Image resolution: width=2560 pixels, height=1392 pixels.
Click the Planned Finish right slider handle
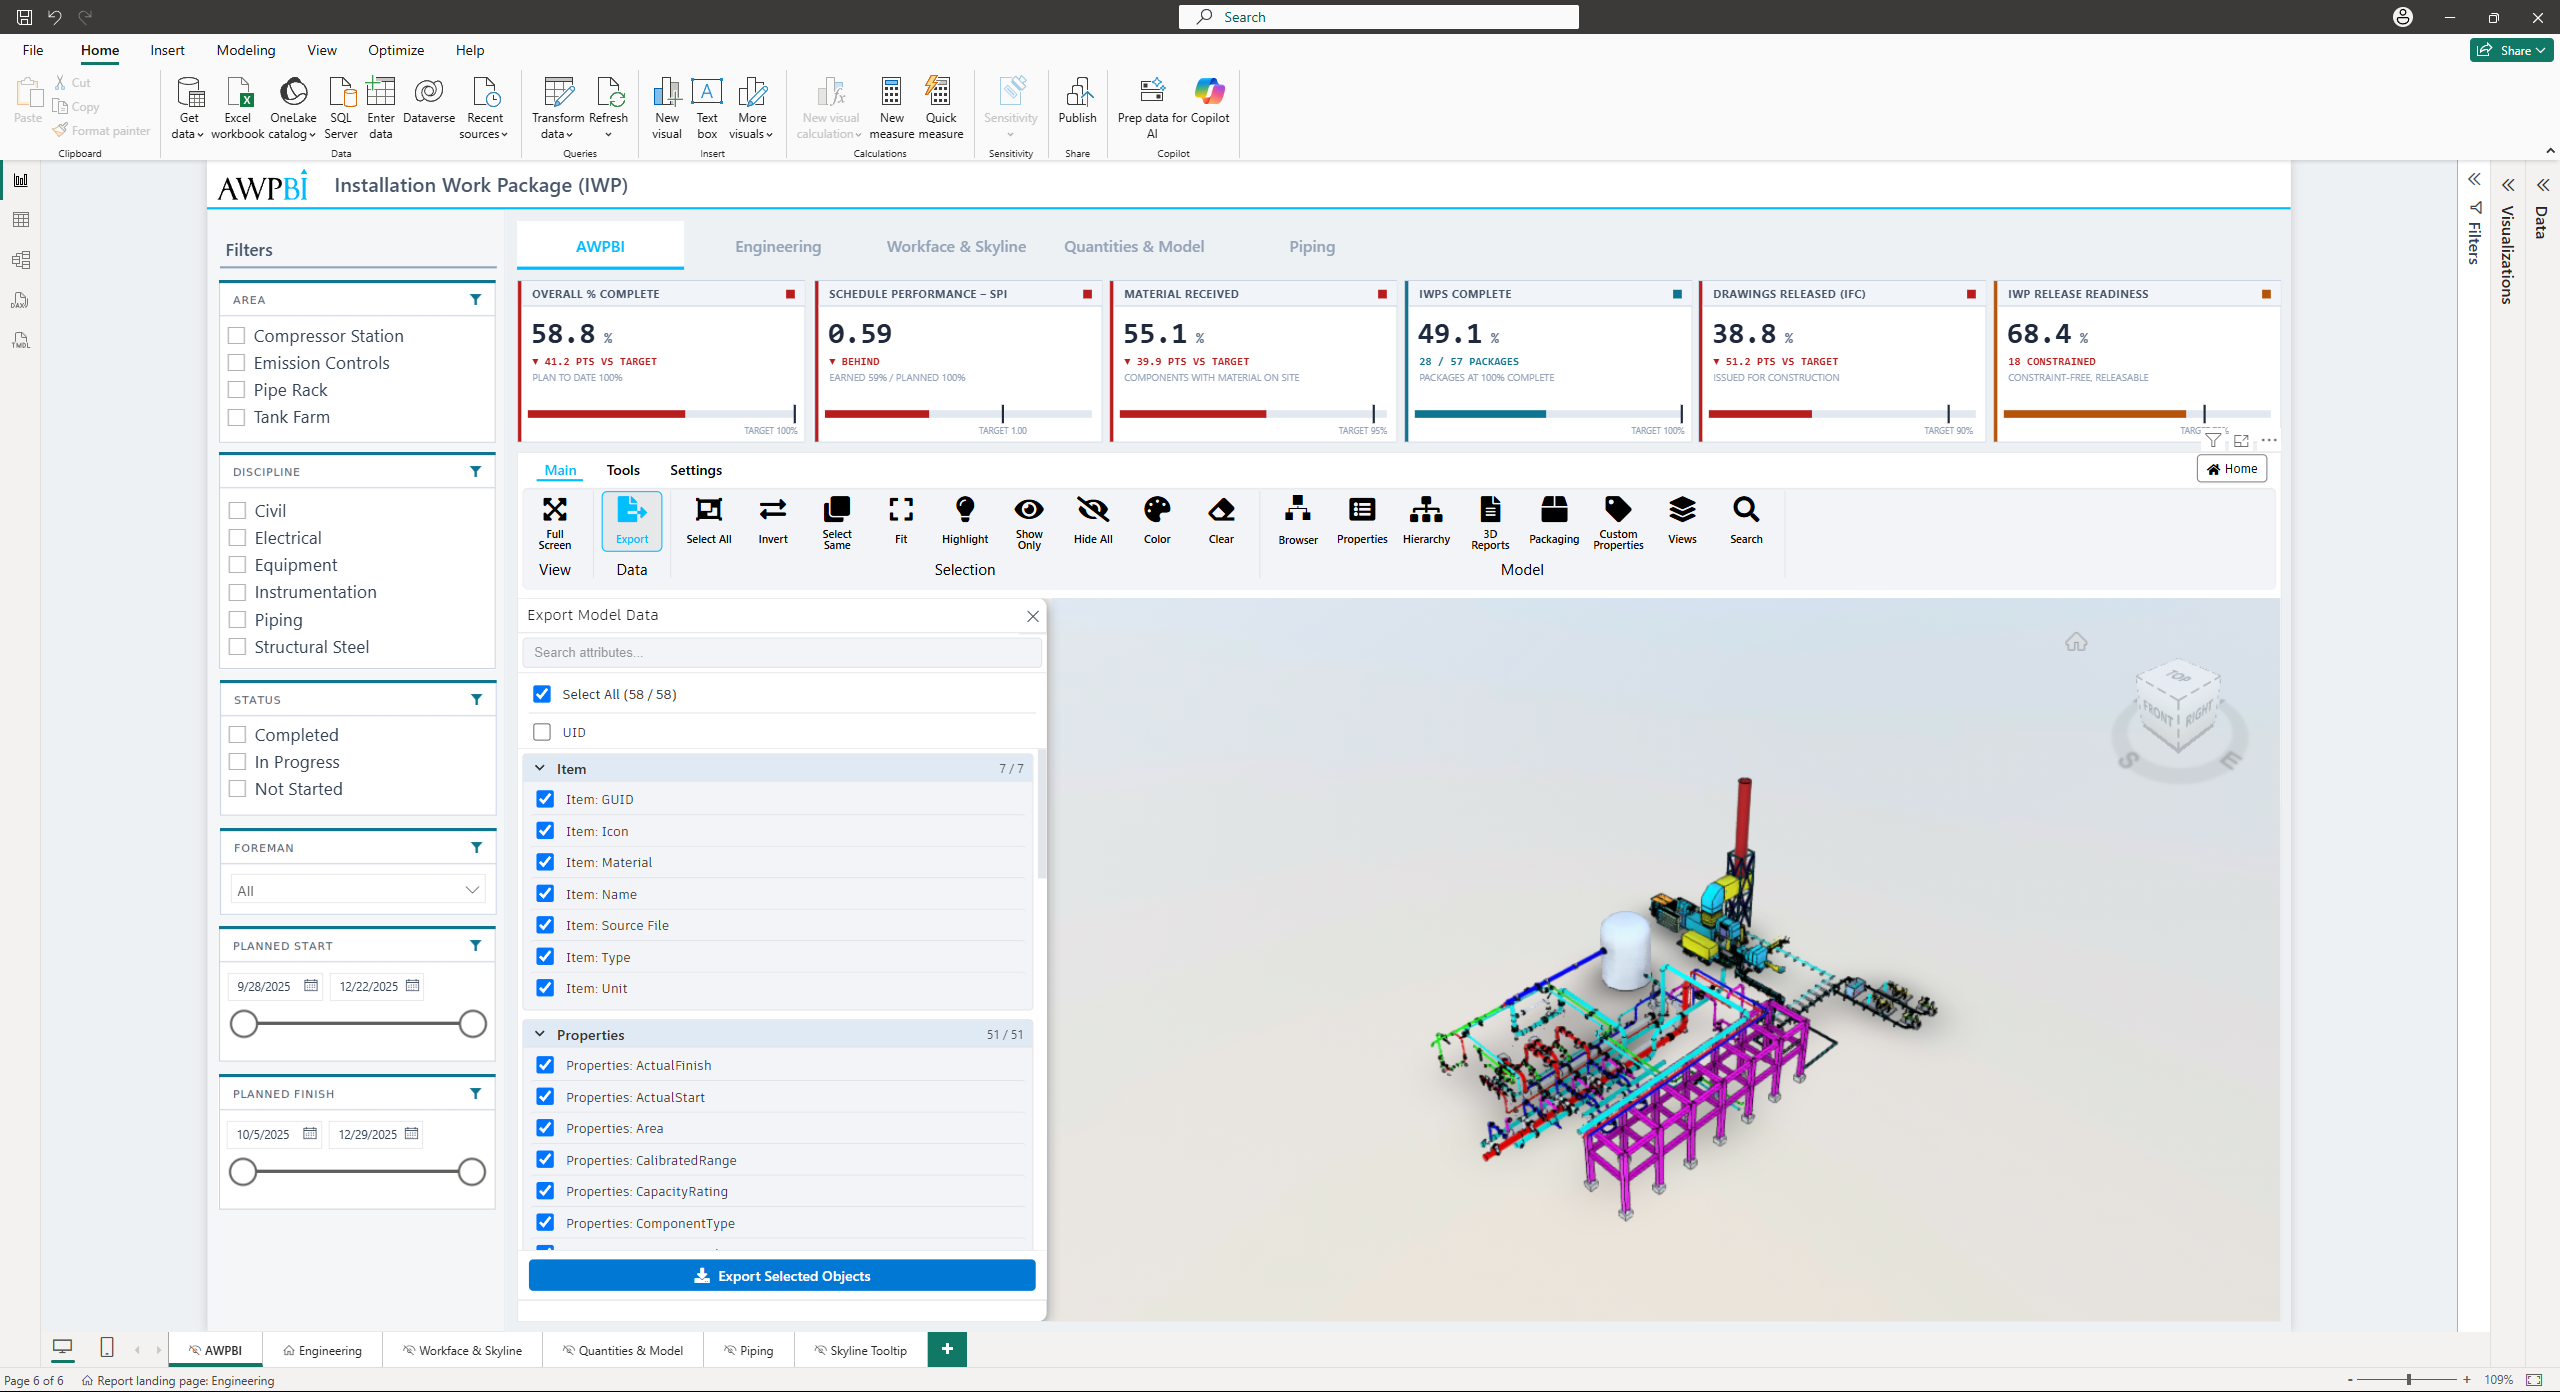click(472, 1172)
